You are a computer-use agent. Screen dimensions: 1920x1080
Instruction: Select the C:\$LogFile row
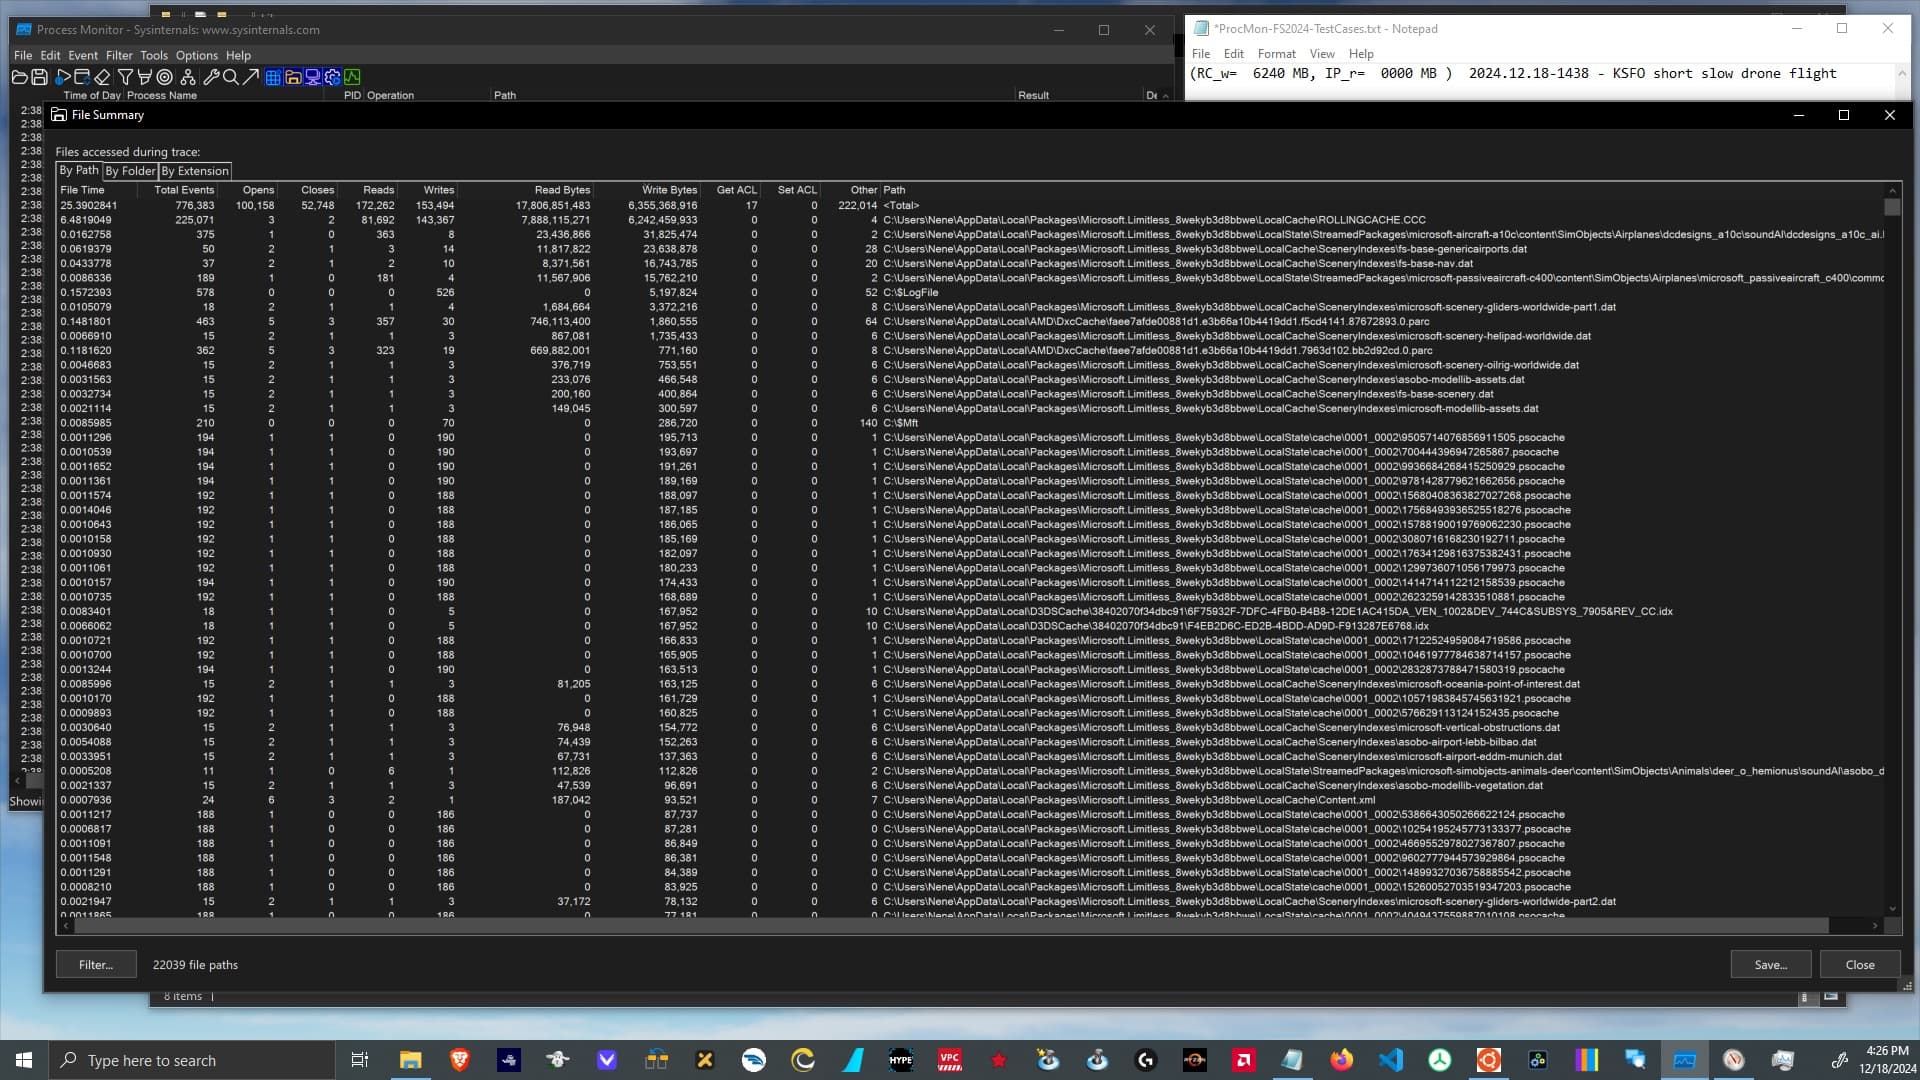(971, 293)
